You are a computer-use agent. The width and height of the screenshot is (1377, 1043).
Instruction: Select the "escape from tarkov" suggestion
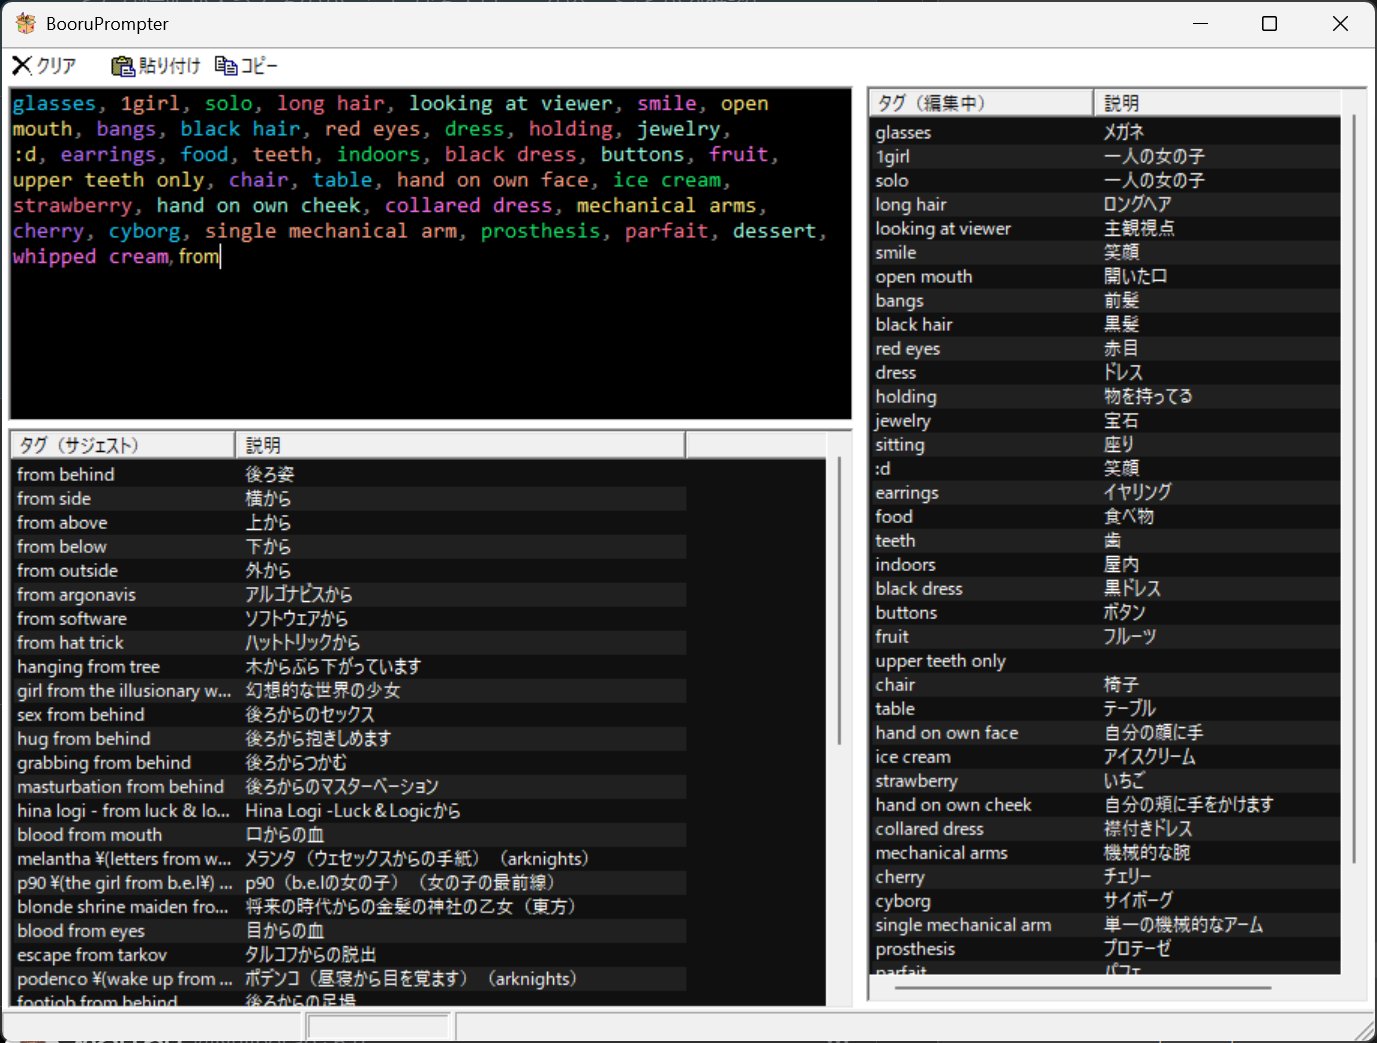(x=348, y=954)
